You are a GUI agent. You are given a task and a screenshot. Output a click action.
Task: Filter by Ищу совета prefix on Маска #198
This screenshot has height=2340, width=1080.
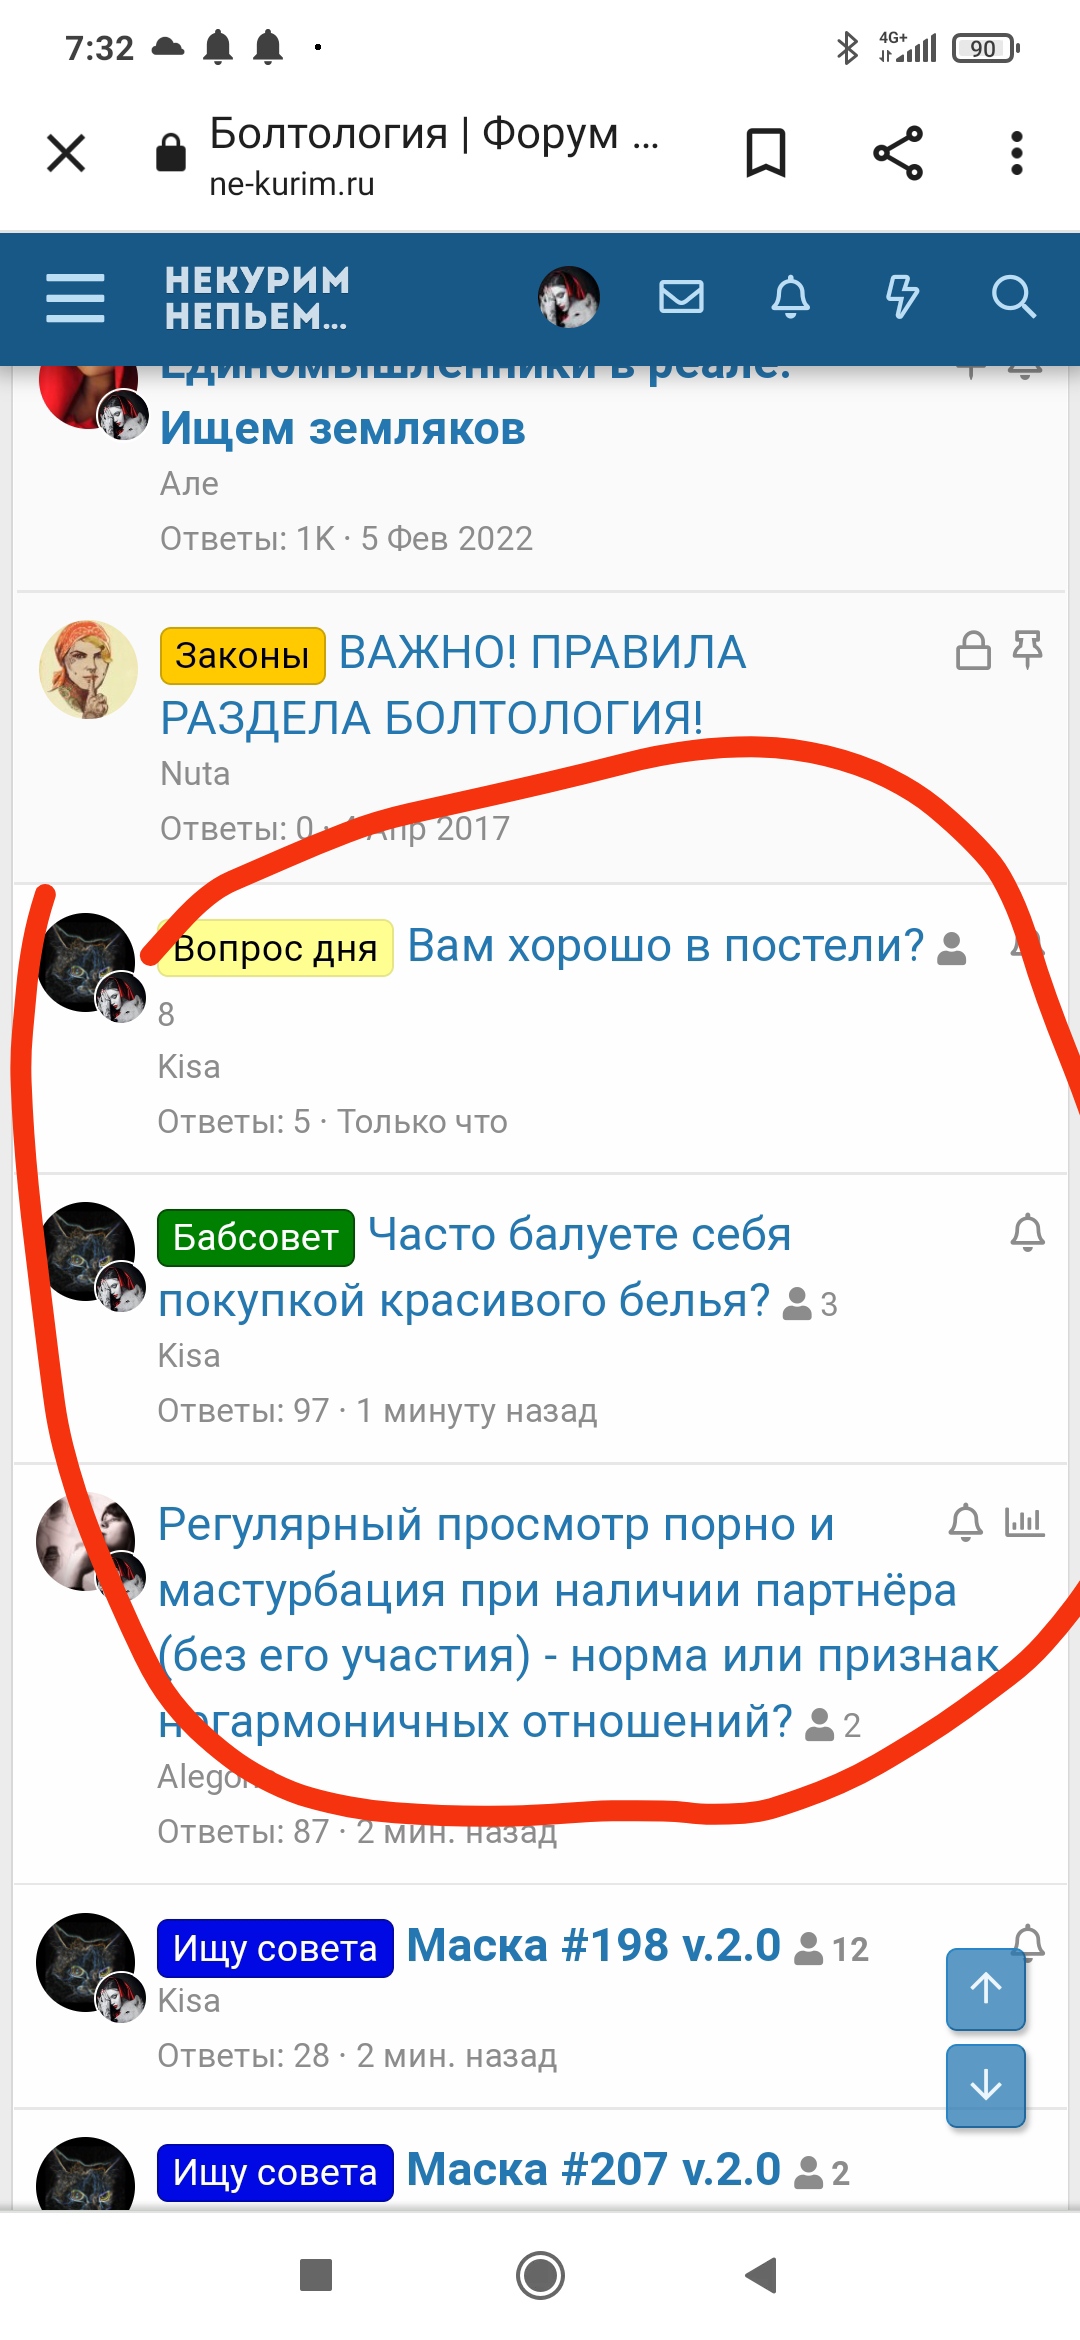(275, 1948)
